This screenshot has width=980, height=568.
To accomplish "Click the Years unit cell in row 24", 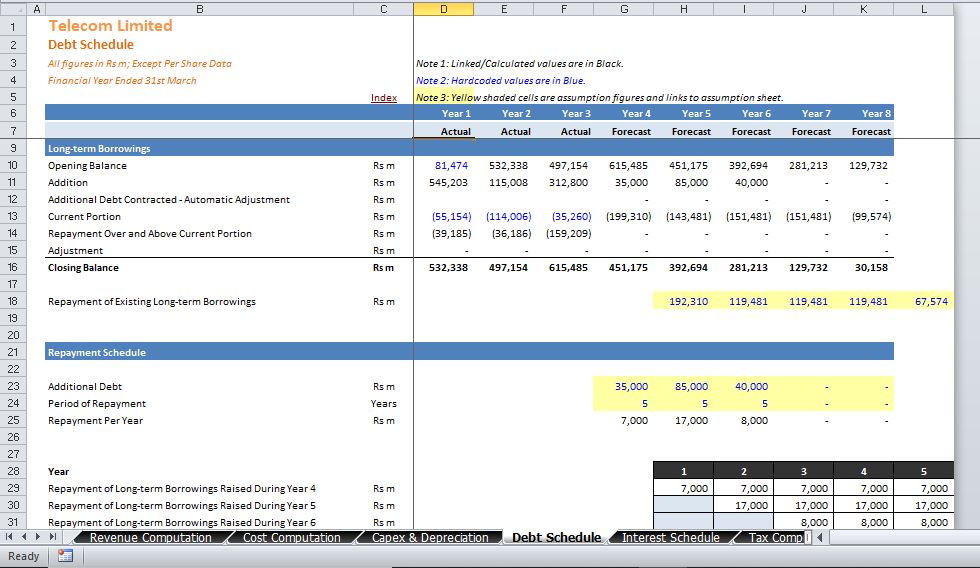I will point(384,404).
